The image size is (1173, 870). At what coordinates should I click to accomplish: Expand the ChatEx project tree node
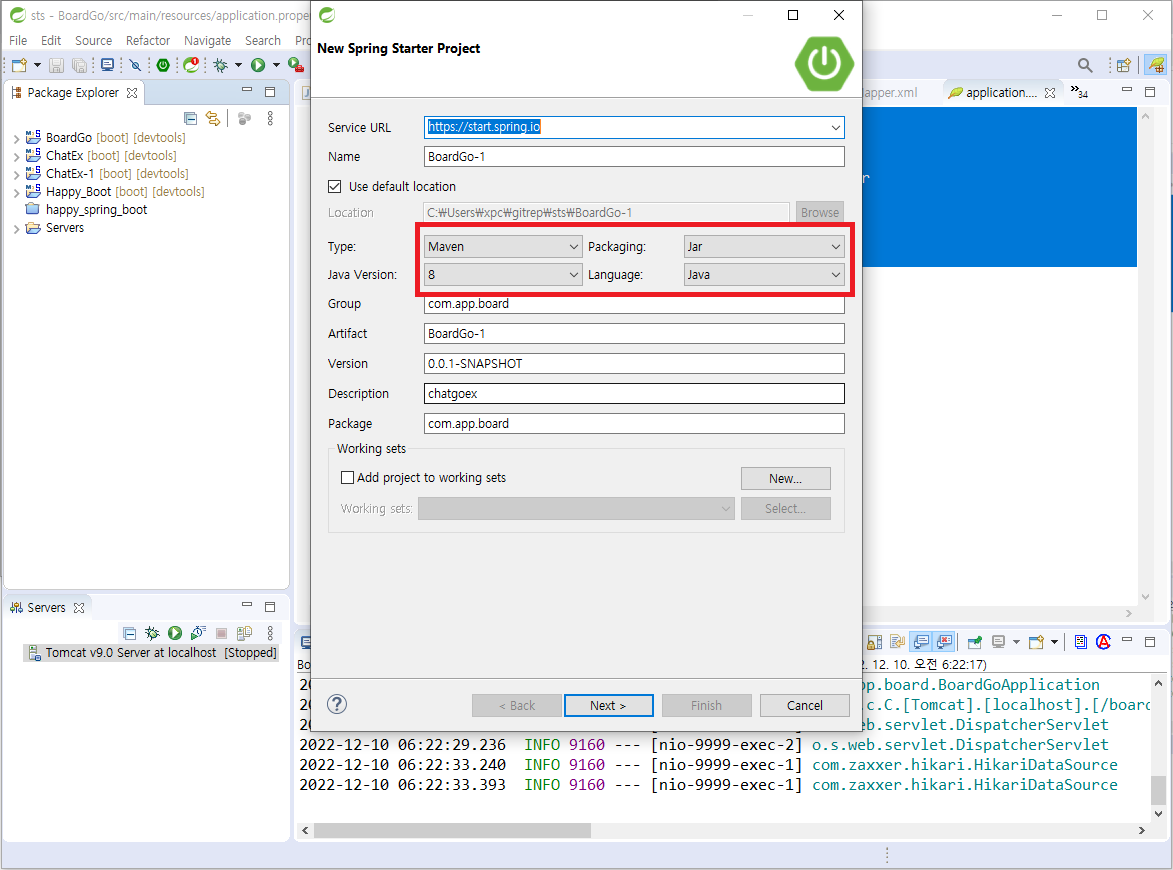pos(16,156)
